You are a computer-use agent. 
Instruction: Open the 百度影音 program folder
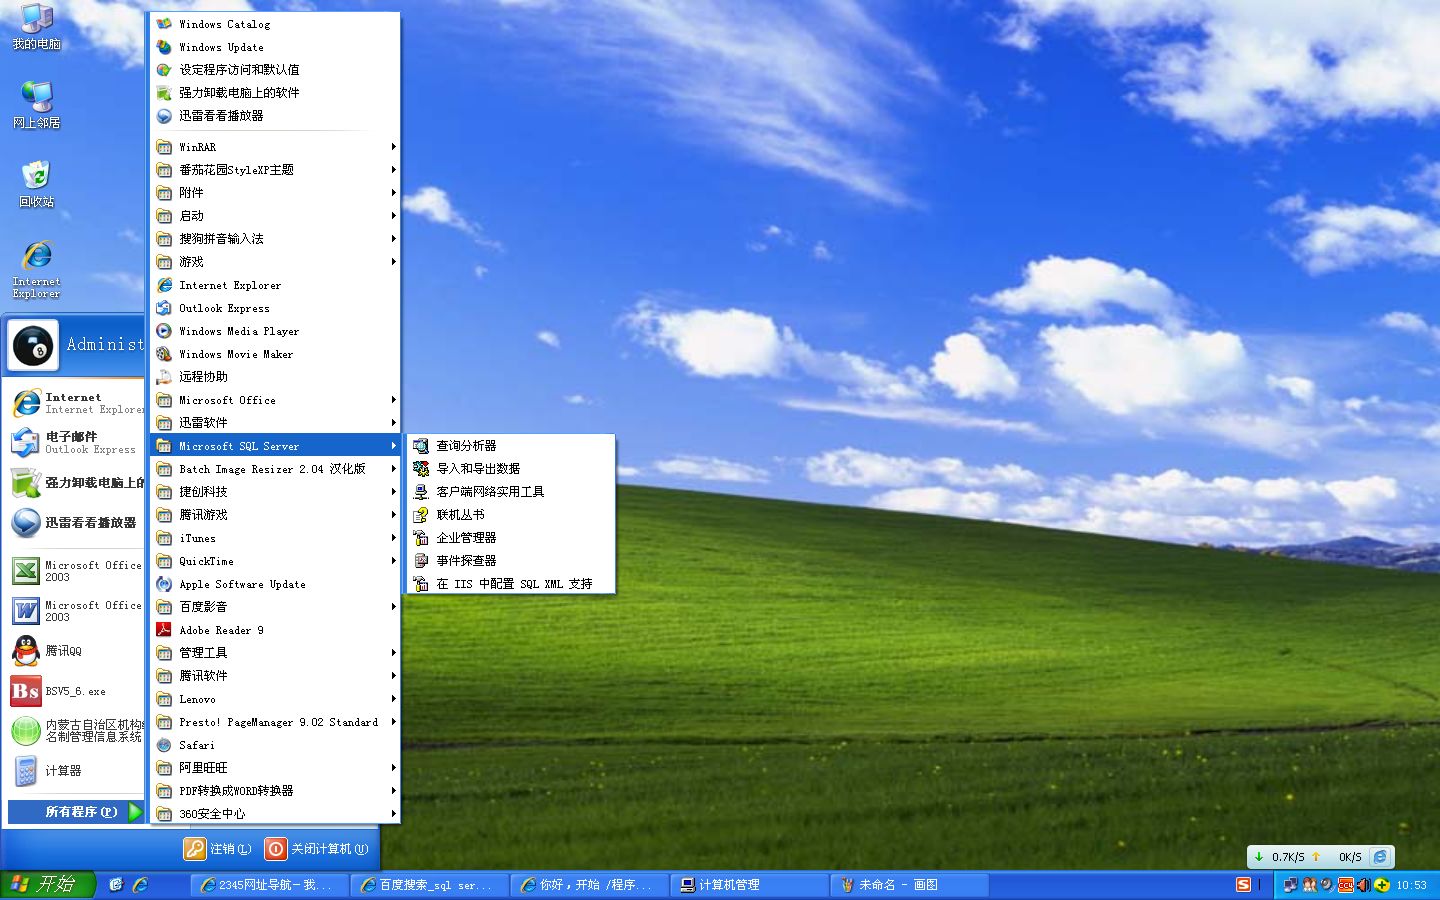point(275,607)
